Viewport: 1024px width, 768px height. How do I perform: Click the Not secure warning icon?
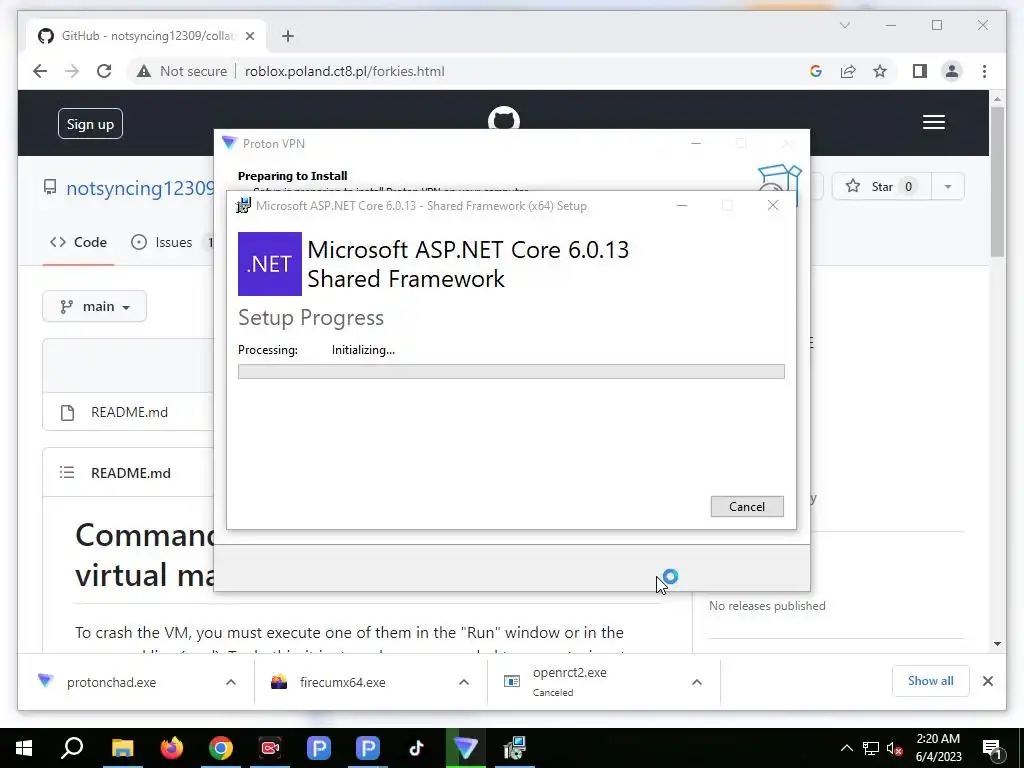click(144, 71)
